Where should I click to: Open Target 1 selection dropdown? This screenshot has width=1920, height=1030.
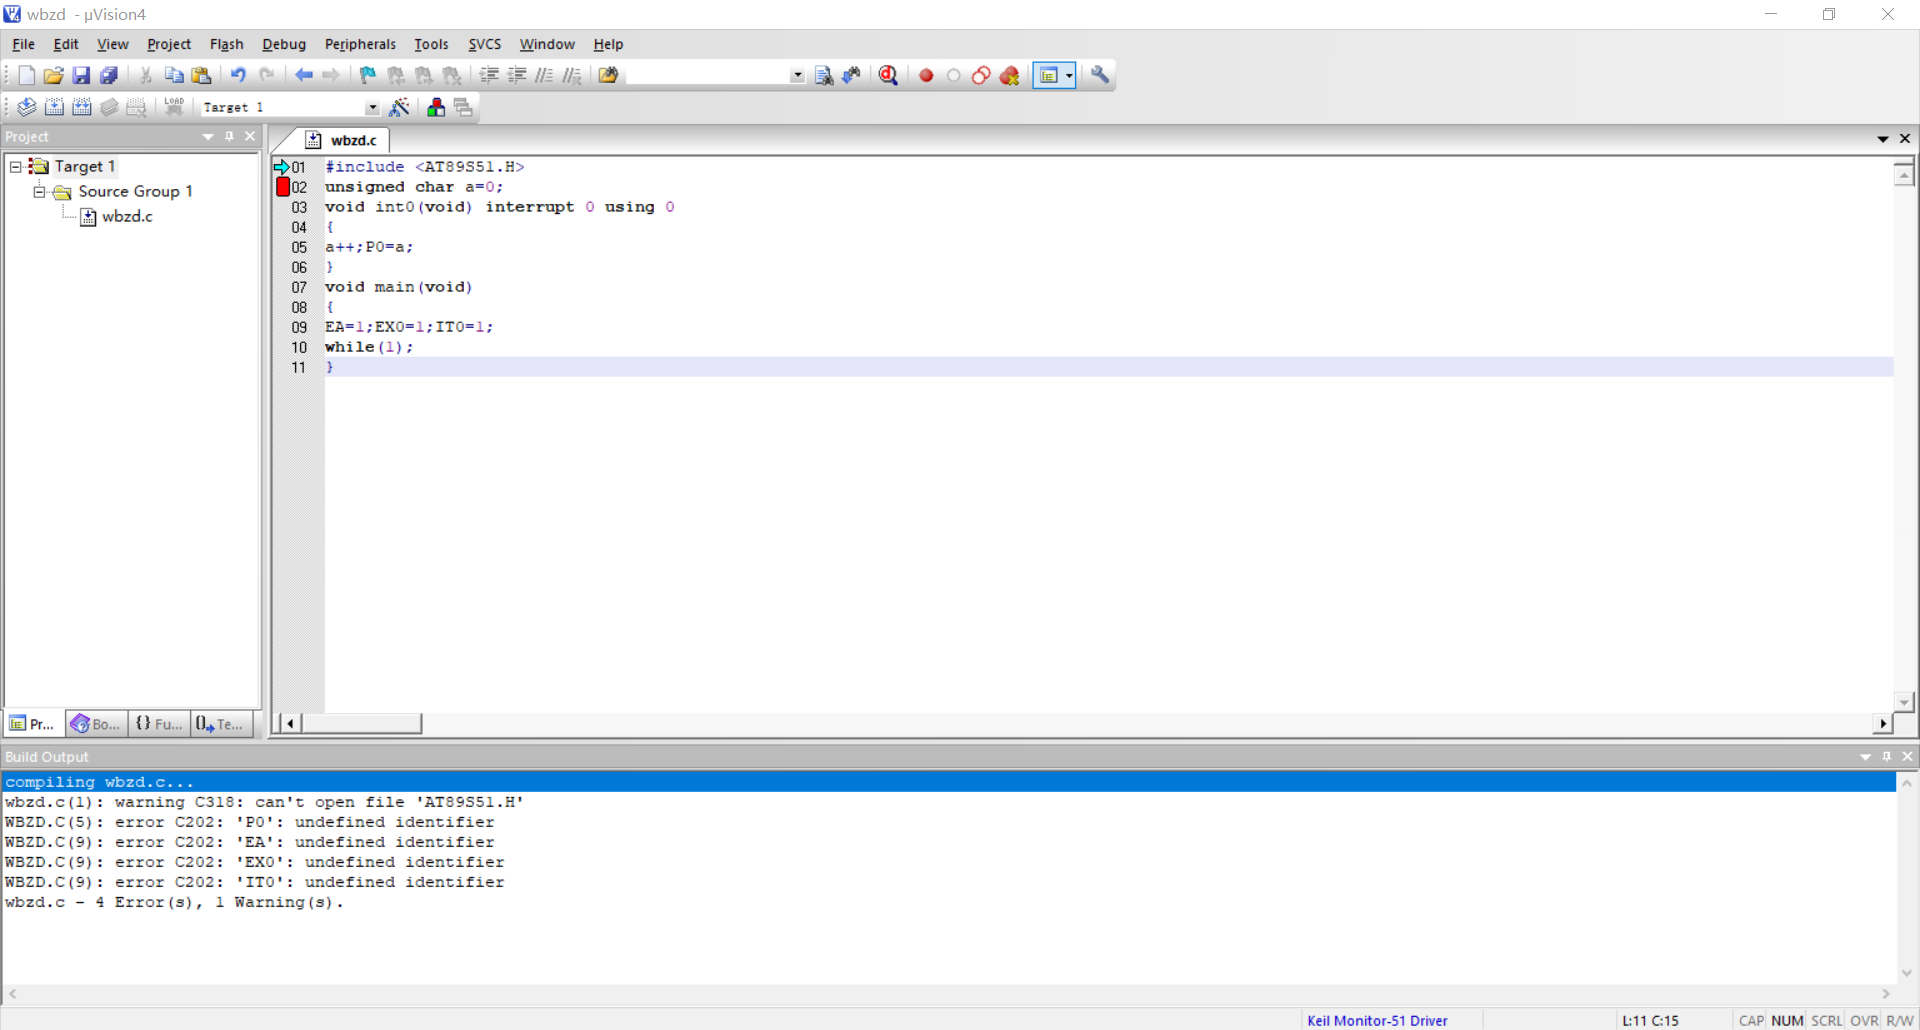click(x=372, y=107)
